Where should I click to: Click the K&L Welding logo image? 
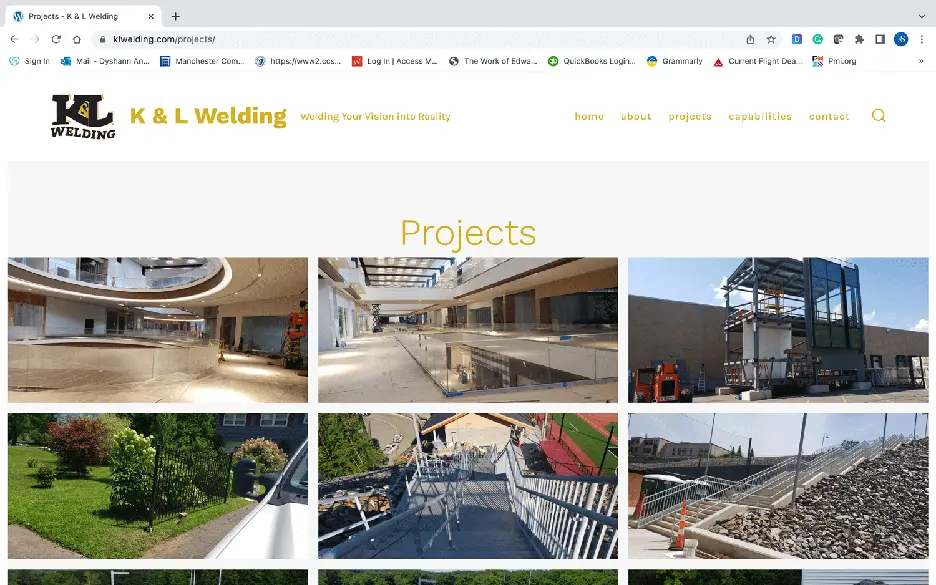click(x=83, y=116)
